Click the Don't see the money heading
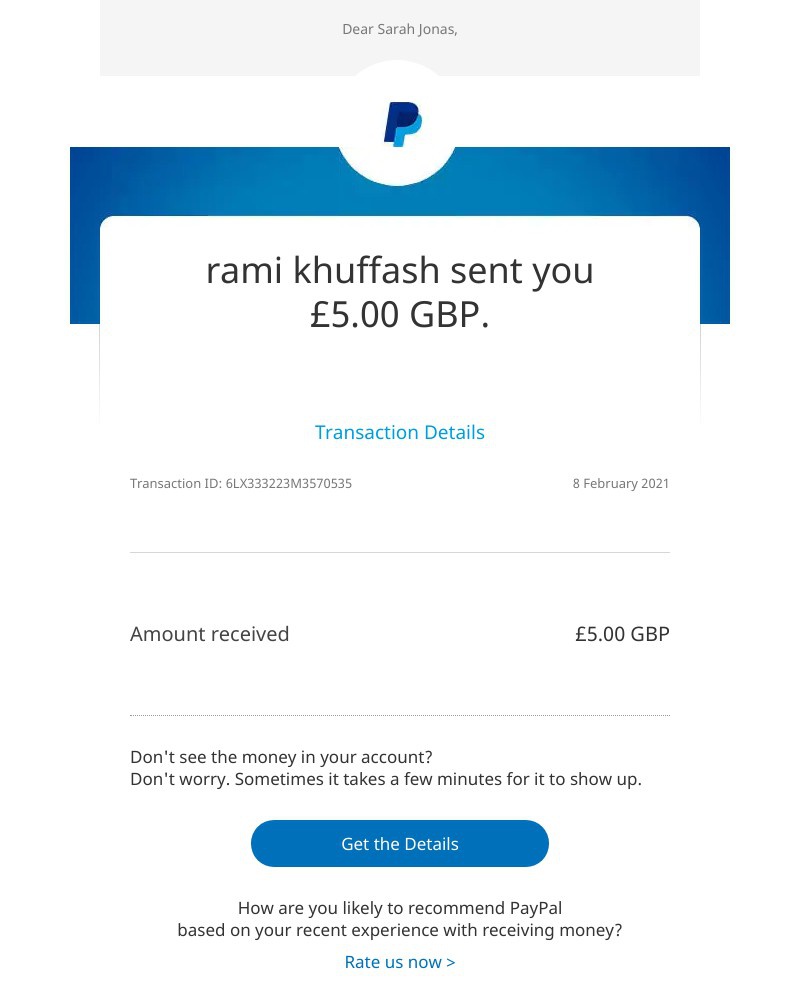 (x=281, y=757)
